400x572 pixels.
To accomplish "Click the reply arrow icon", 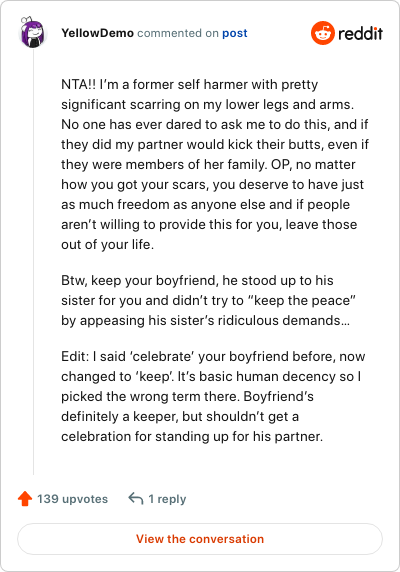I will tap(136, 498).
